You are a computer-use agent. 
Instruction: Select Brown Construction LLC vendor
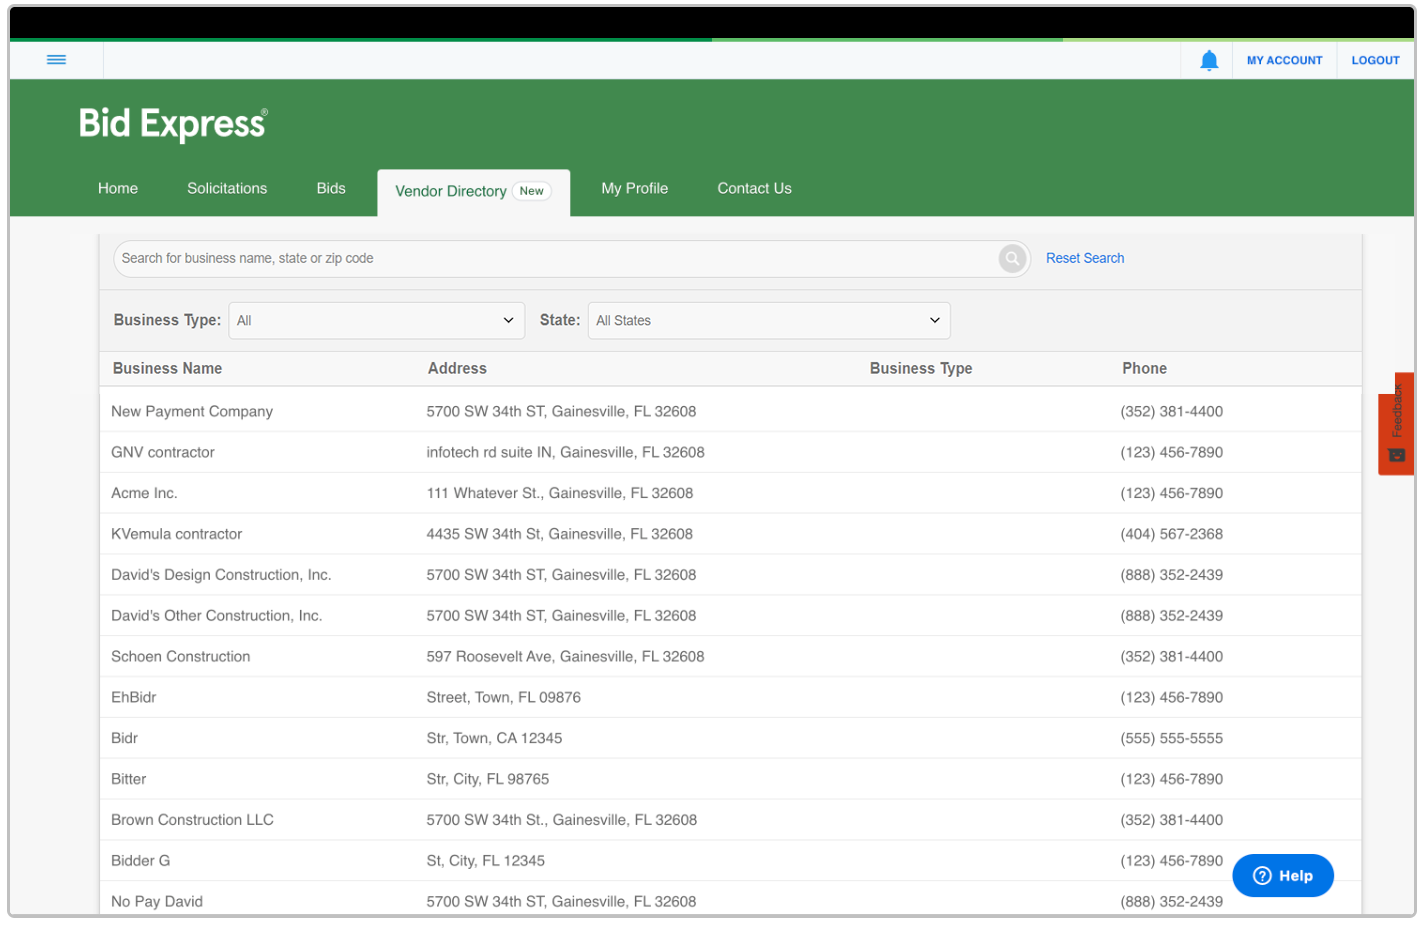tap(192, 820)
